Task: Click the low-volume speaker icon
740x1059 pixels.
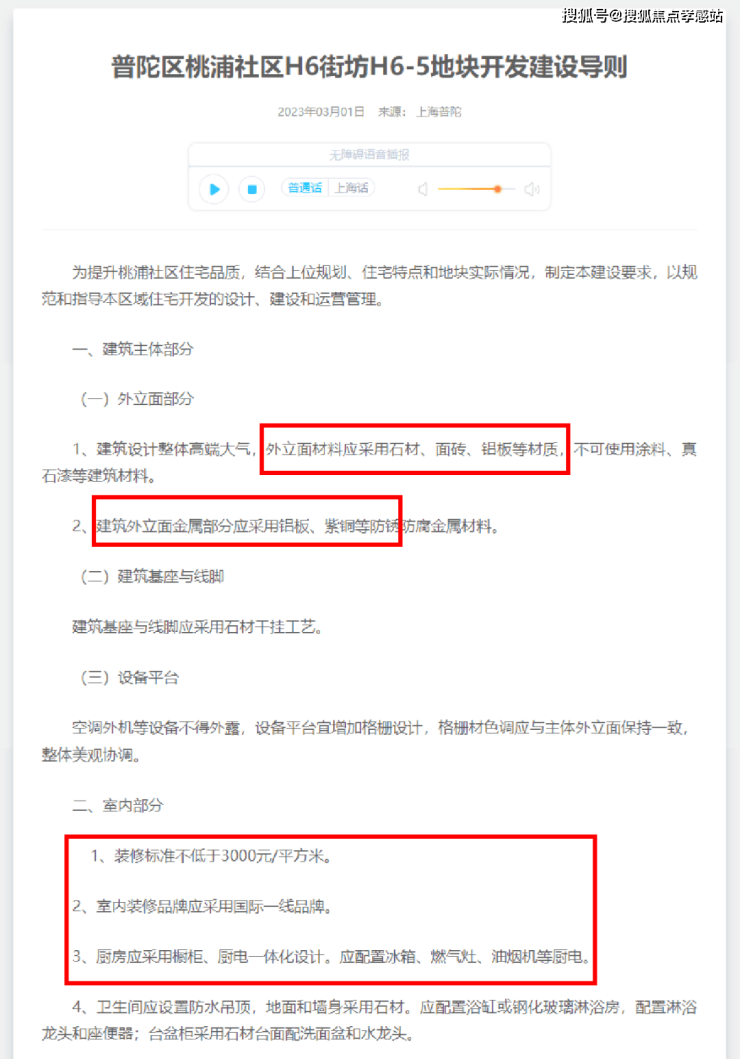Action: pos(423,189)
